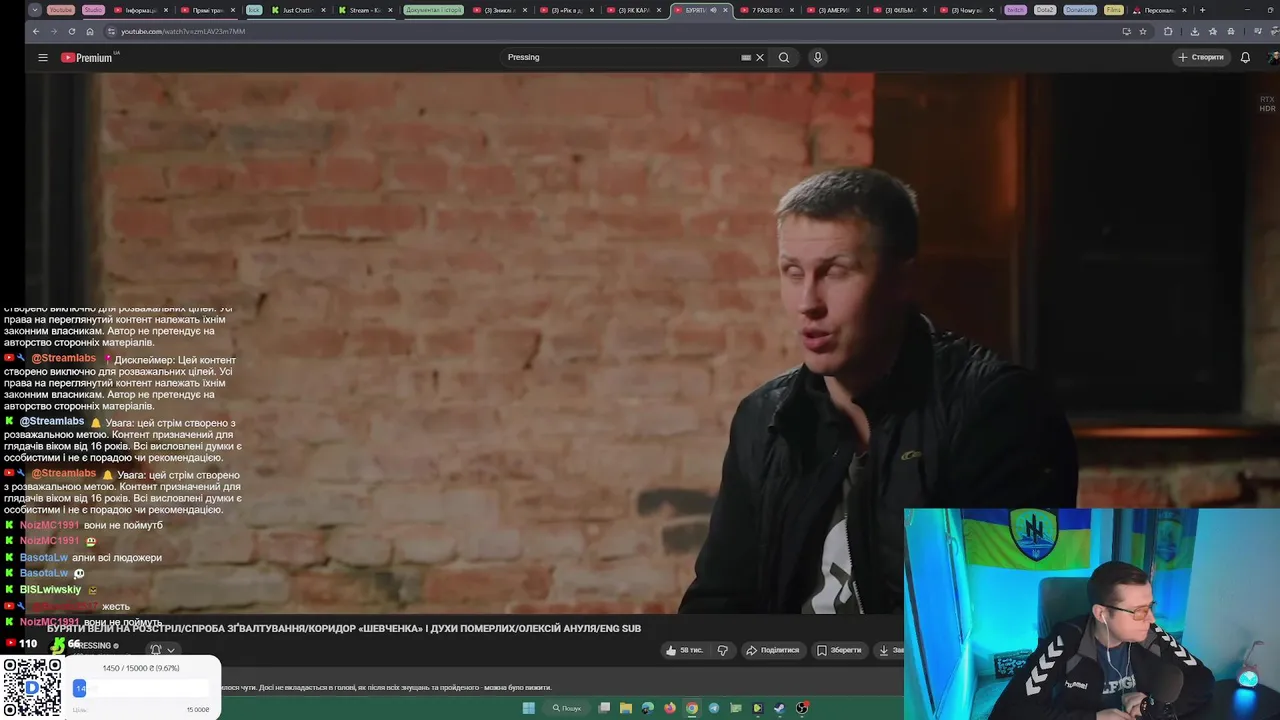Click chat message "апни всі людожери"
The image size is (1280, 720).
pos(117,557)
